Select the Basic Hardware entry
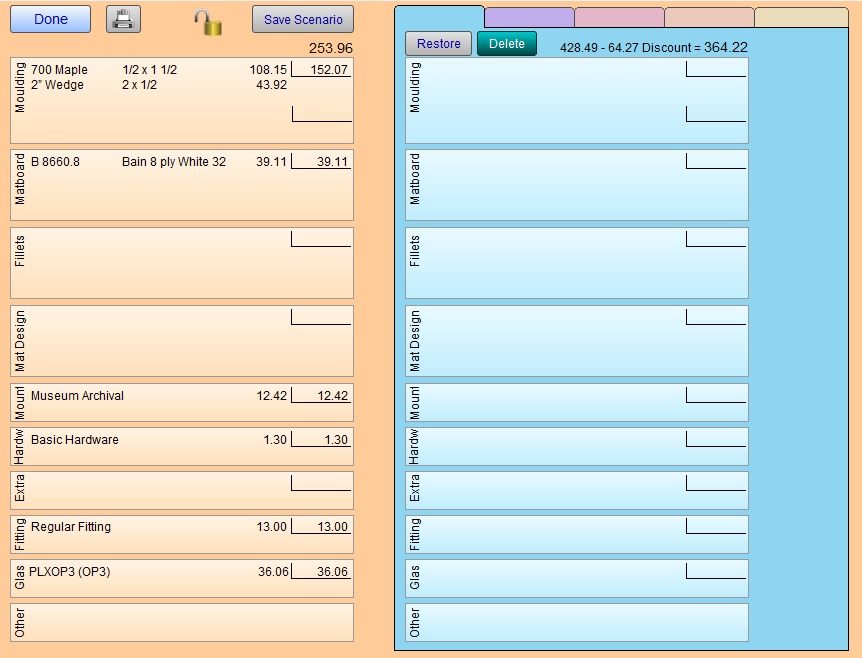Screen dimensions: 862x658 point(75,440)
